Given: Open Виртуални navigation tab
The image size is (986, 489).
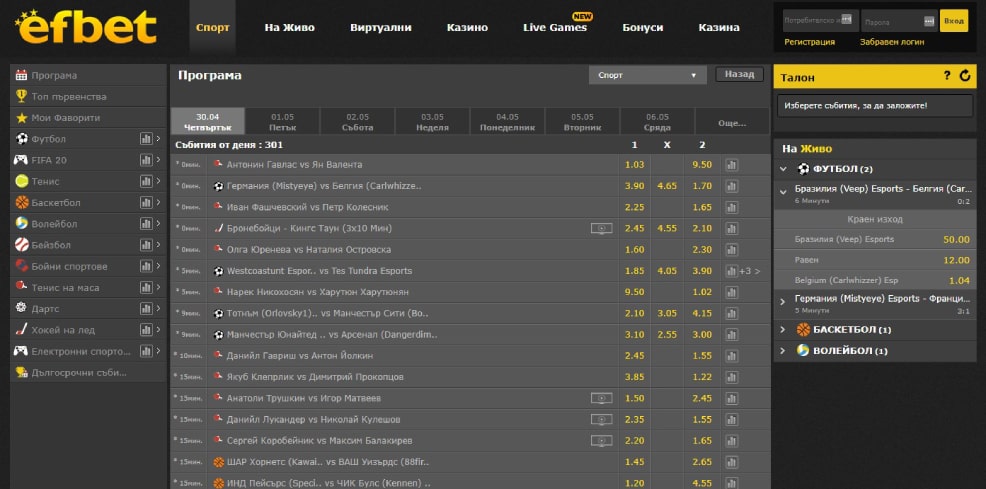Looking at the screenshot, I should (x=381, y=28).
